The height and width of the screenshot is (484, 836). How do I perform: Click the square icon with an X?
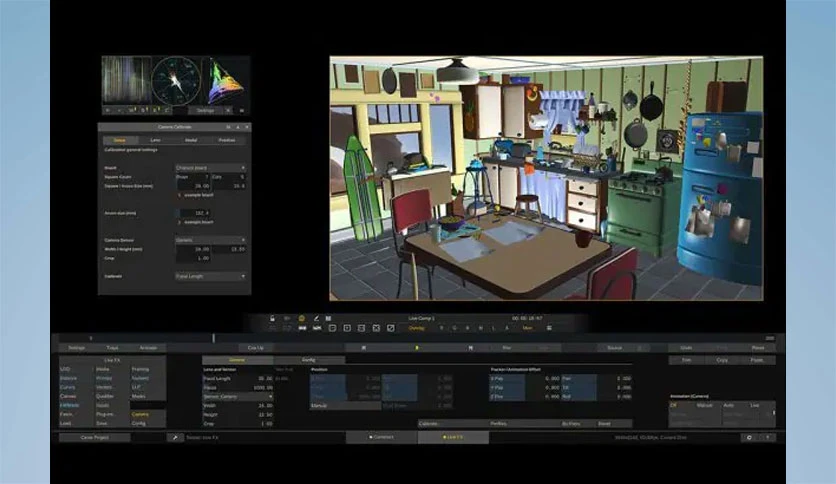click(376, 328)
